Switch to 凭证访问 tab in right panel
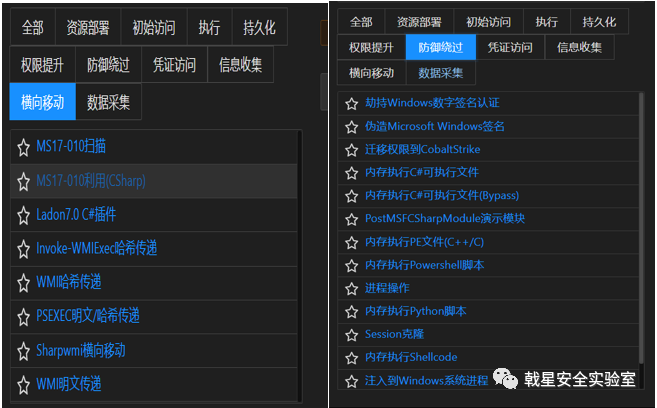The width and height of the screenshot is (657, 408). [x=510, y=47]
